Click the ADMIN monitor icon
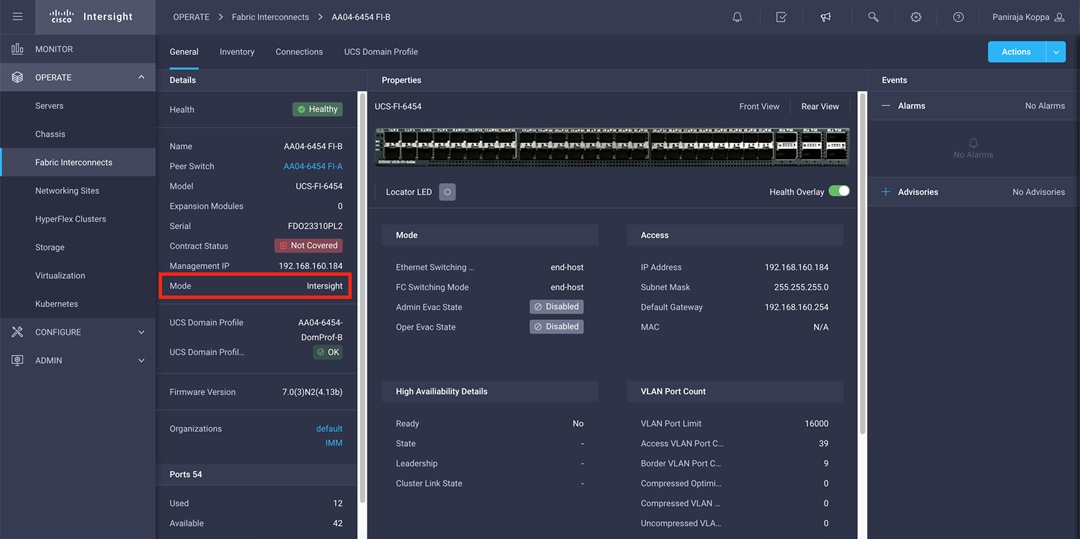Screen dimensions: 1080x539 point(17,360)
